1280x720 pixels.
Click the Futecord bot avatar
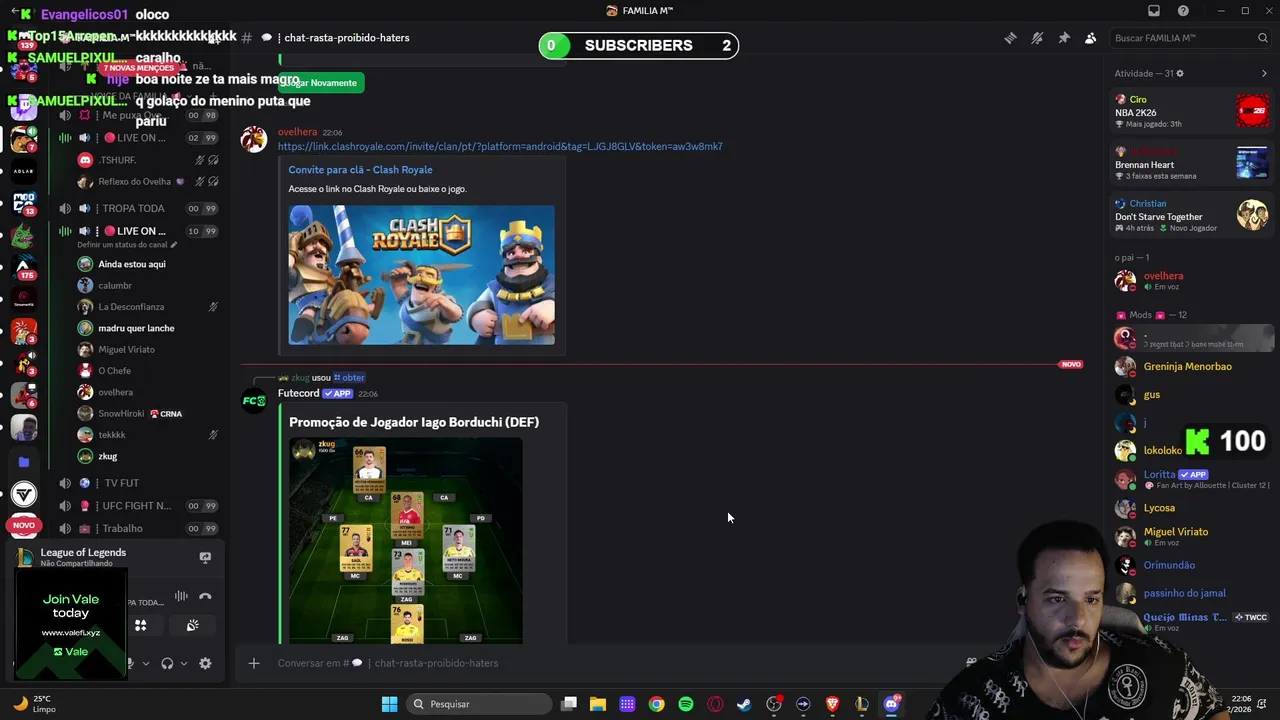(x=254, y=401)
